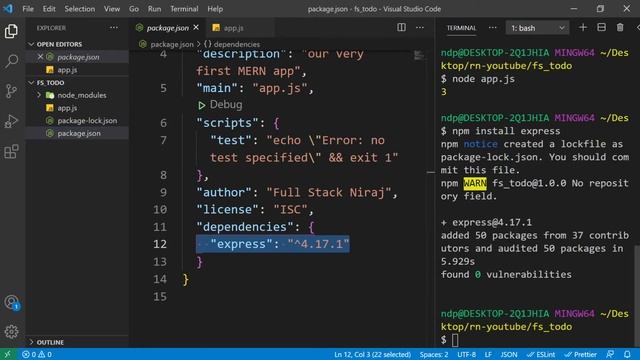
Task: Close the package.json editor tab
Action: pyautogui.click(x=196, y=27)
